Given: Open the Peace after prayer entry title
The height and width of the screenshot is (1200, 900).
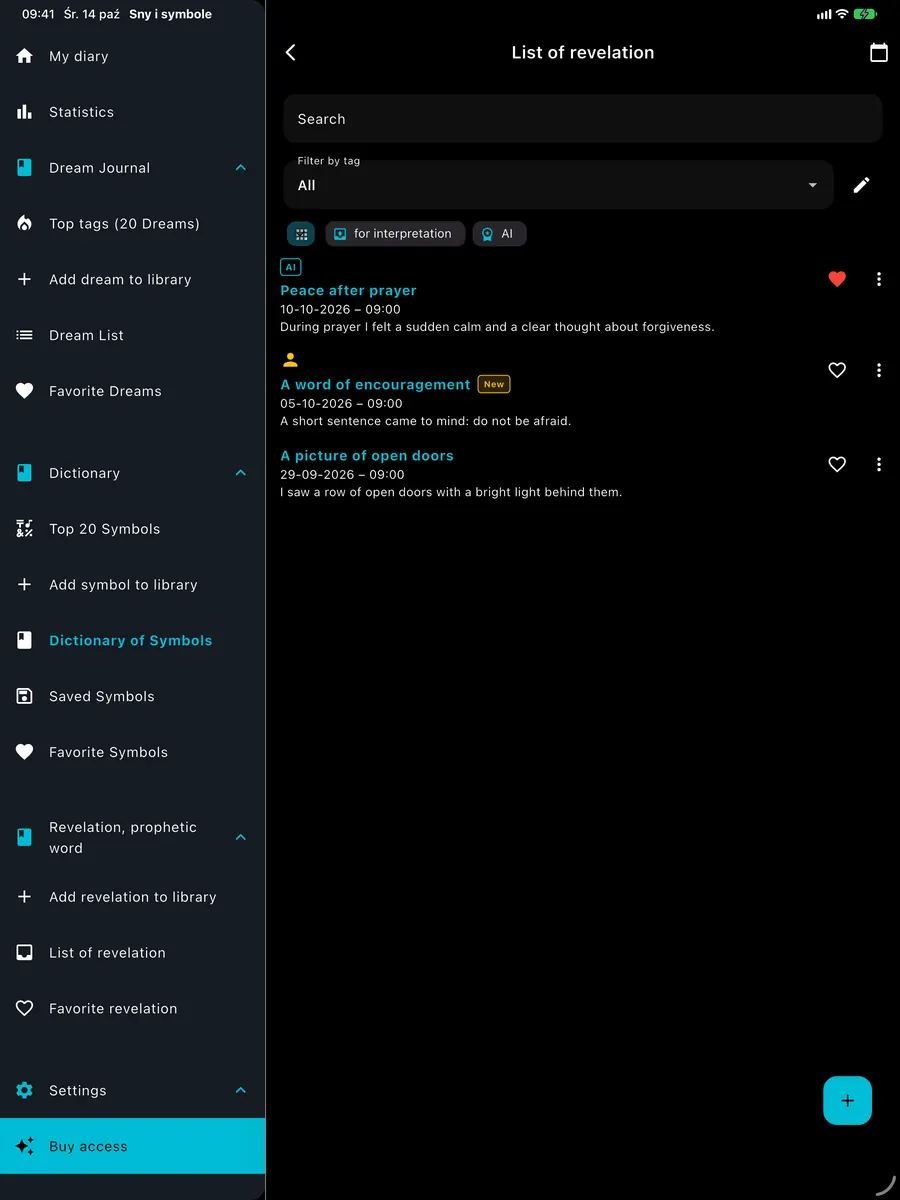Looking at the screenshot, I should [348, 290].
